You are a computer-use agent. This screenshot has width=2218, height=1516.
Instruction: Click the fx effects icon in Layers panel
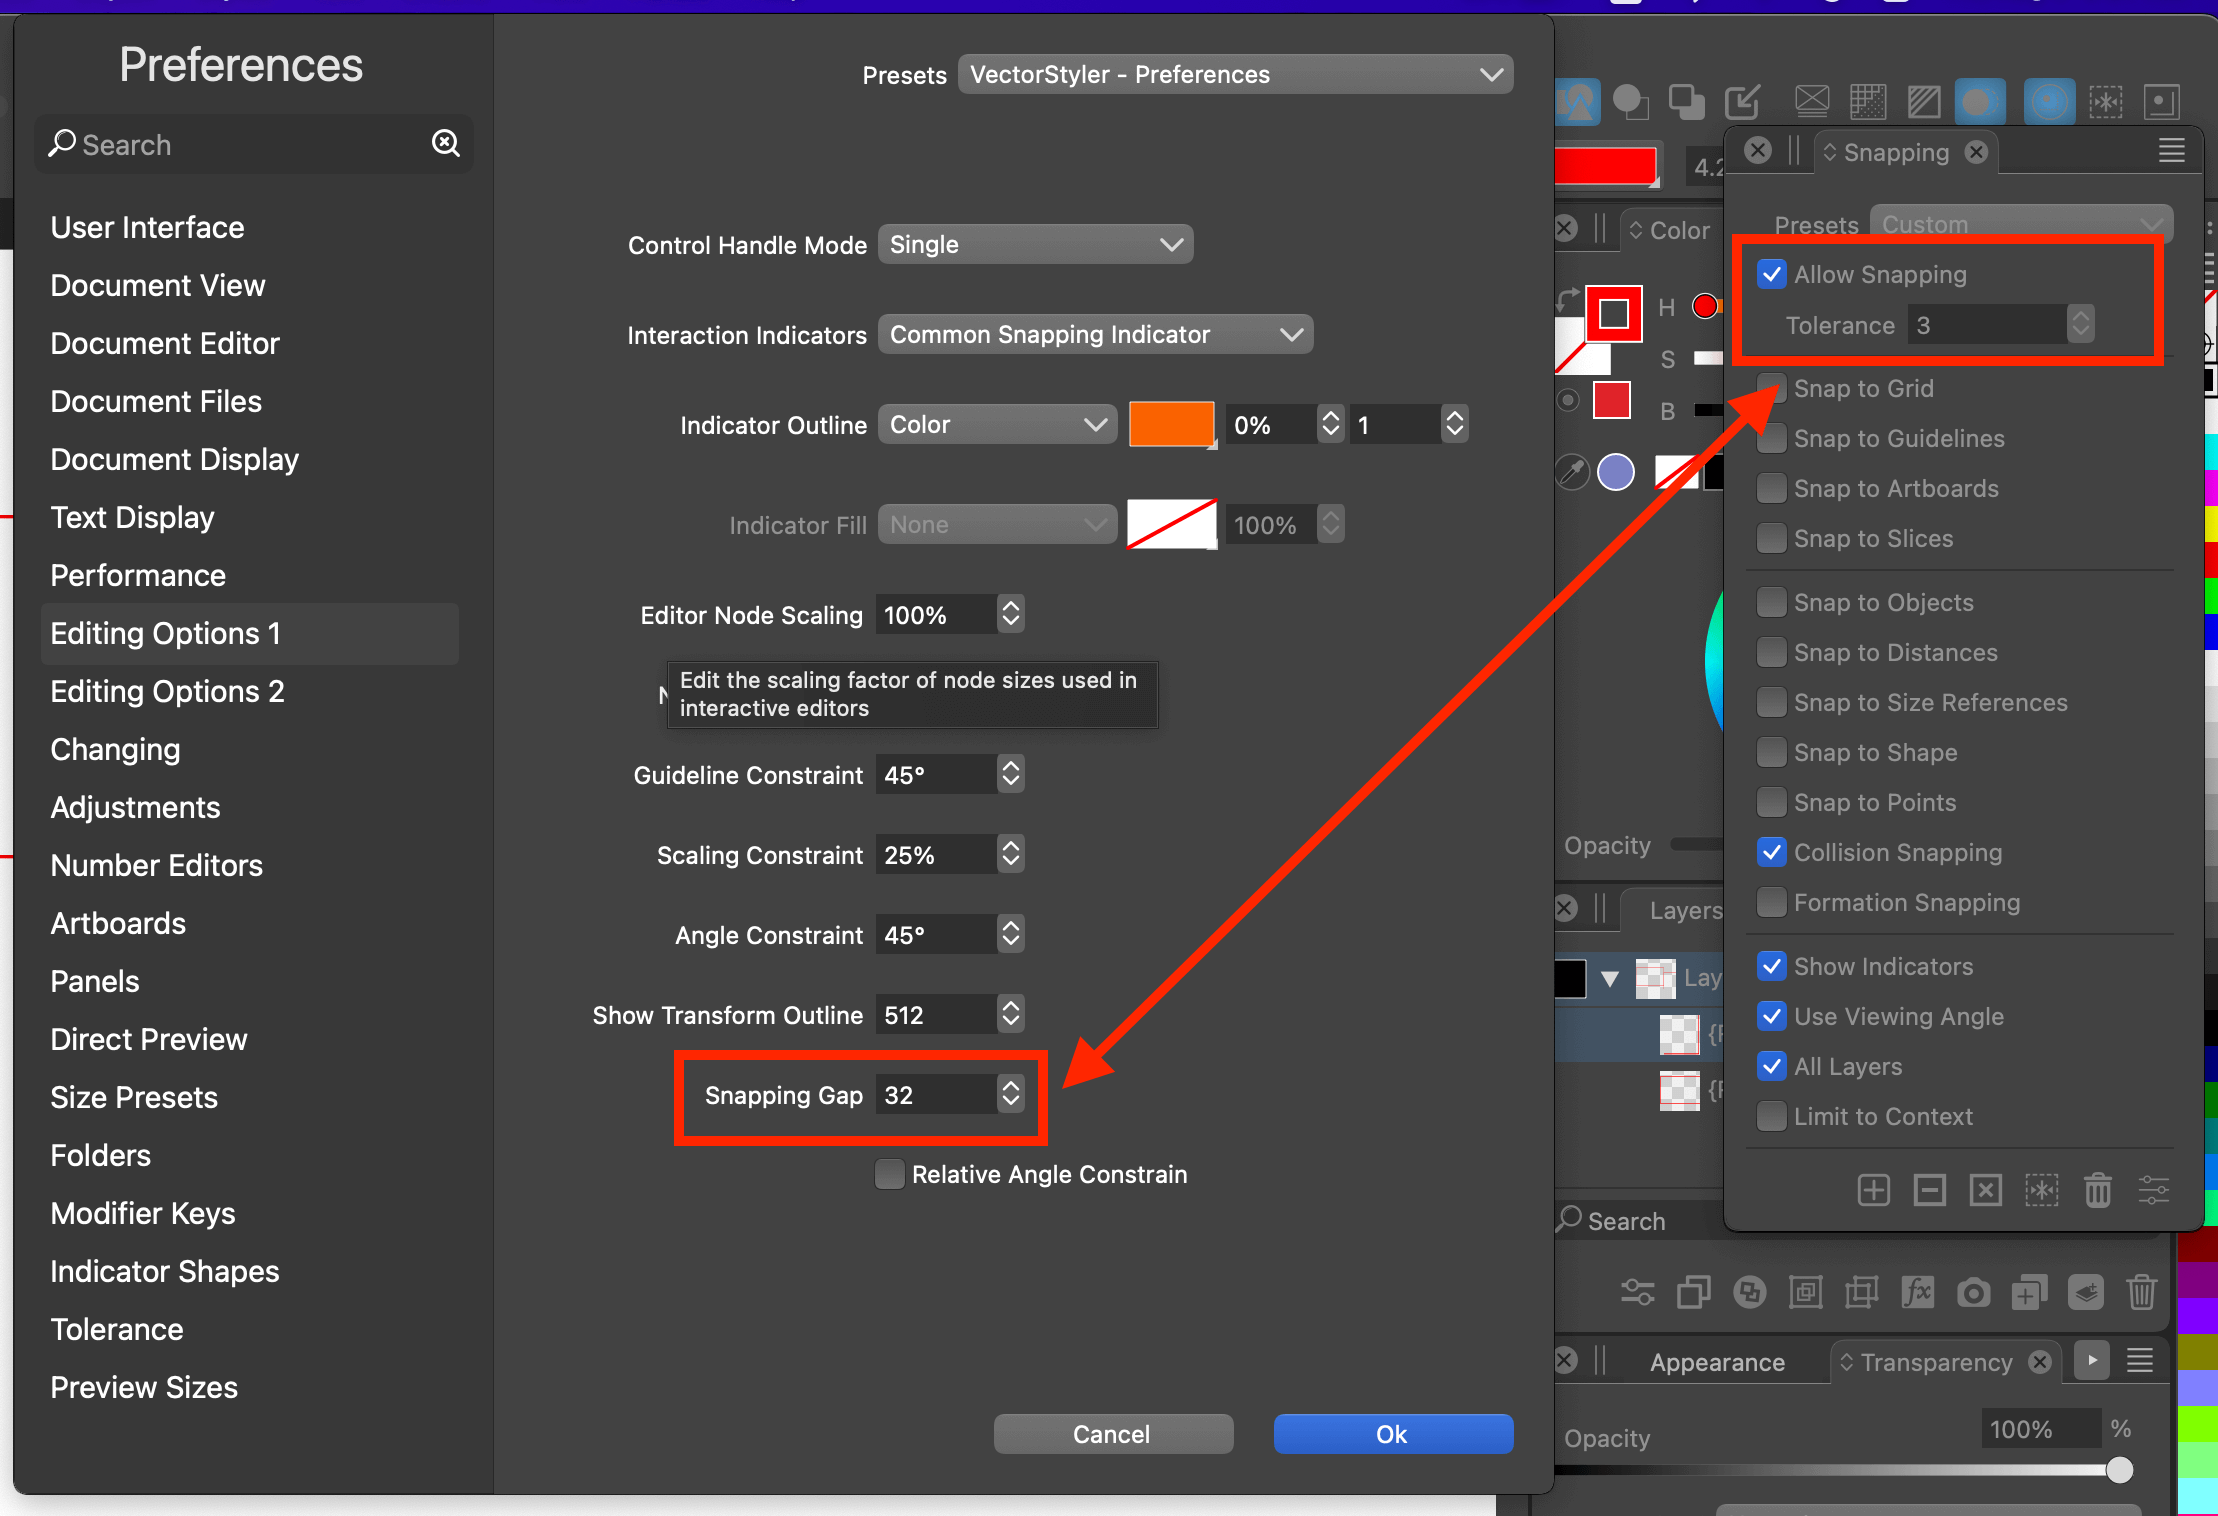pos(1917,1292)
